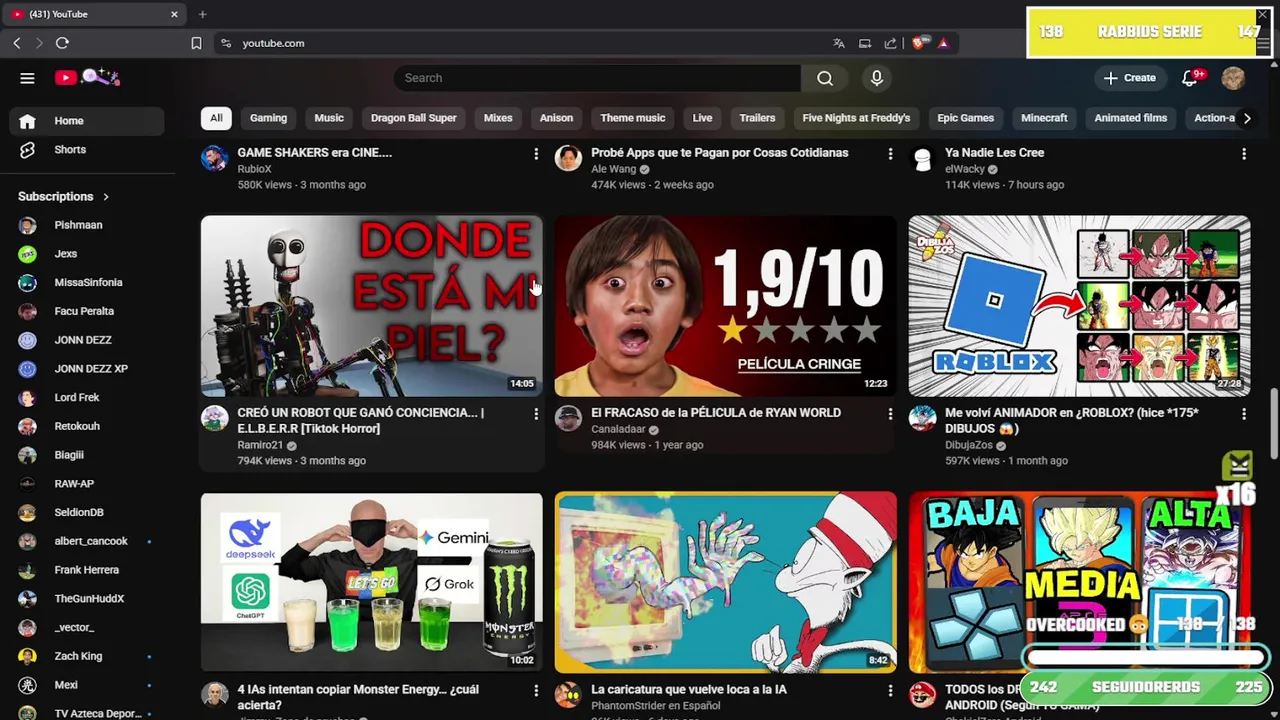Select Five Nights at Freddy's chip
This screenshot has width=1280, height=720.
tap(856, 118)
